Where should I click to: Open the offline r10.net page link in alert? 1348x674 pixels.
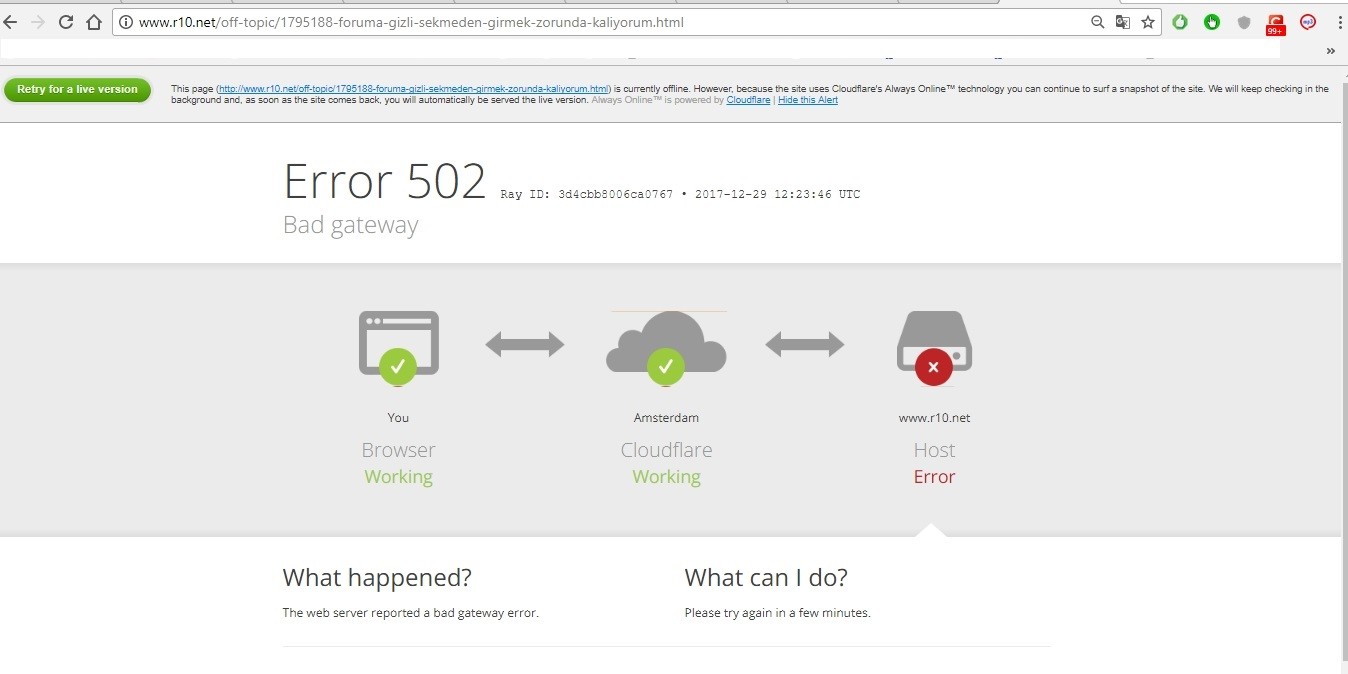413,89
